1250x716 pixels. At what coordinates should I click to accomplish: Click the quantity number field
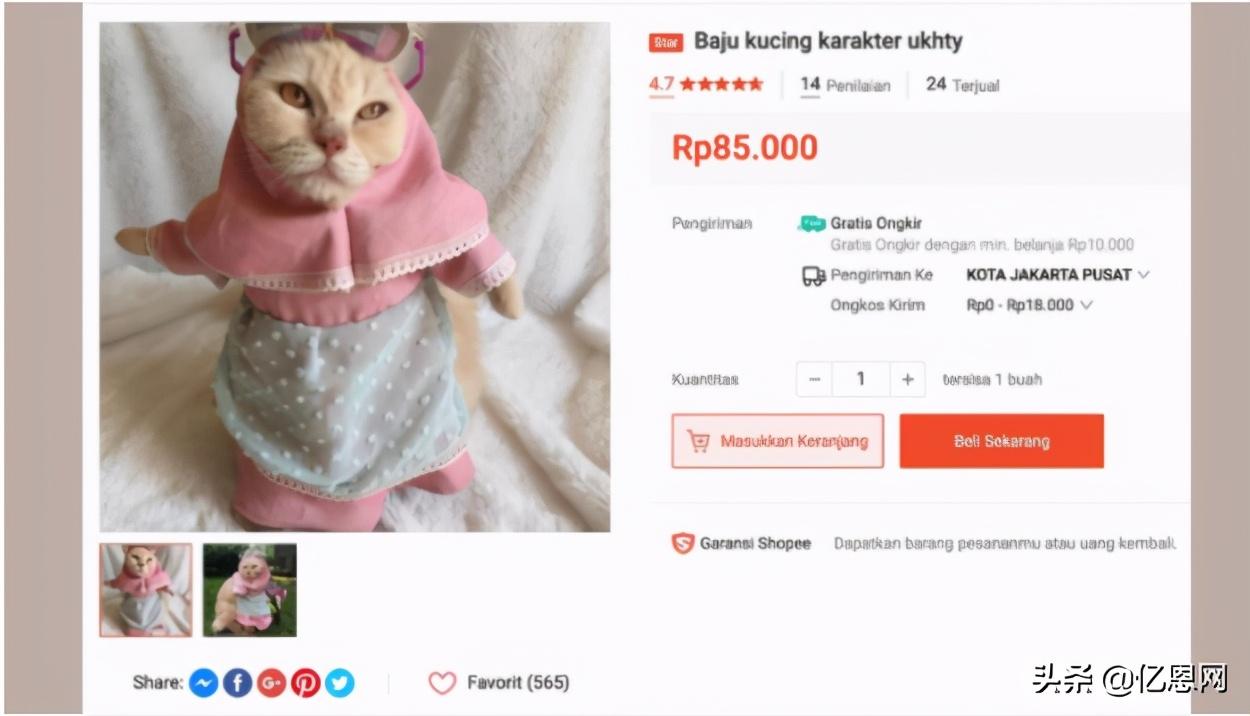pyautogui.click(x=861, y=380)
